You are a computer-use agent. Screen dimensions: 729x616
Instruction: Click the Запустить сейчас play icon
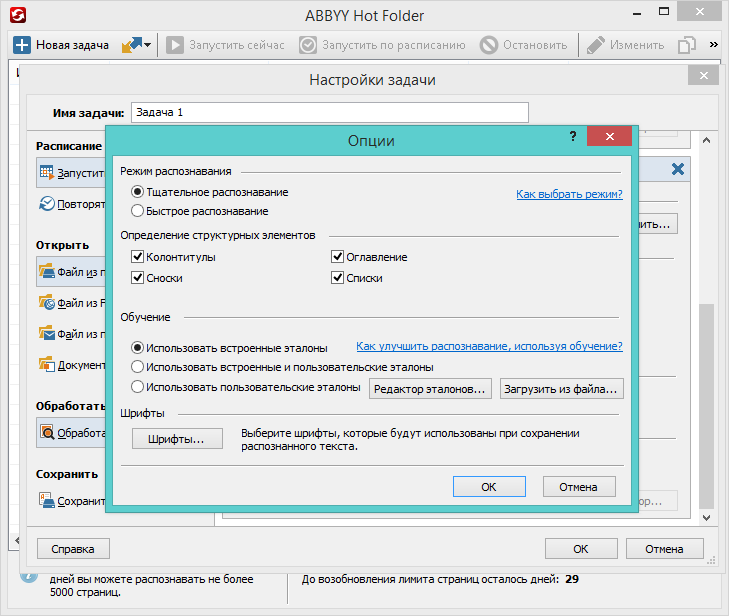point(175,45)
